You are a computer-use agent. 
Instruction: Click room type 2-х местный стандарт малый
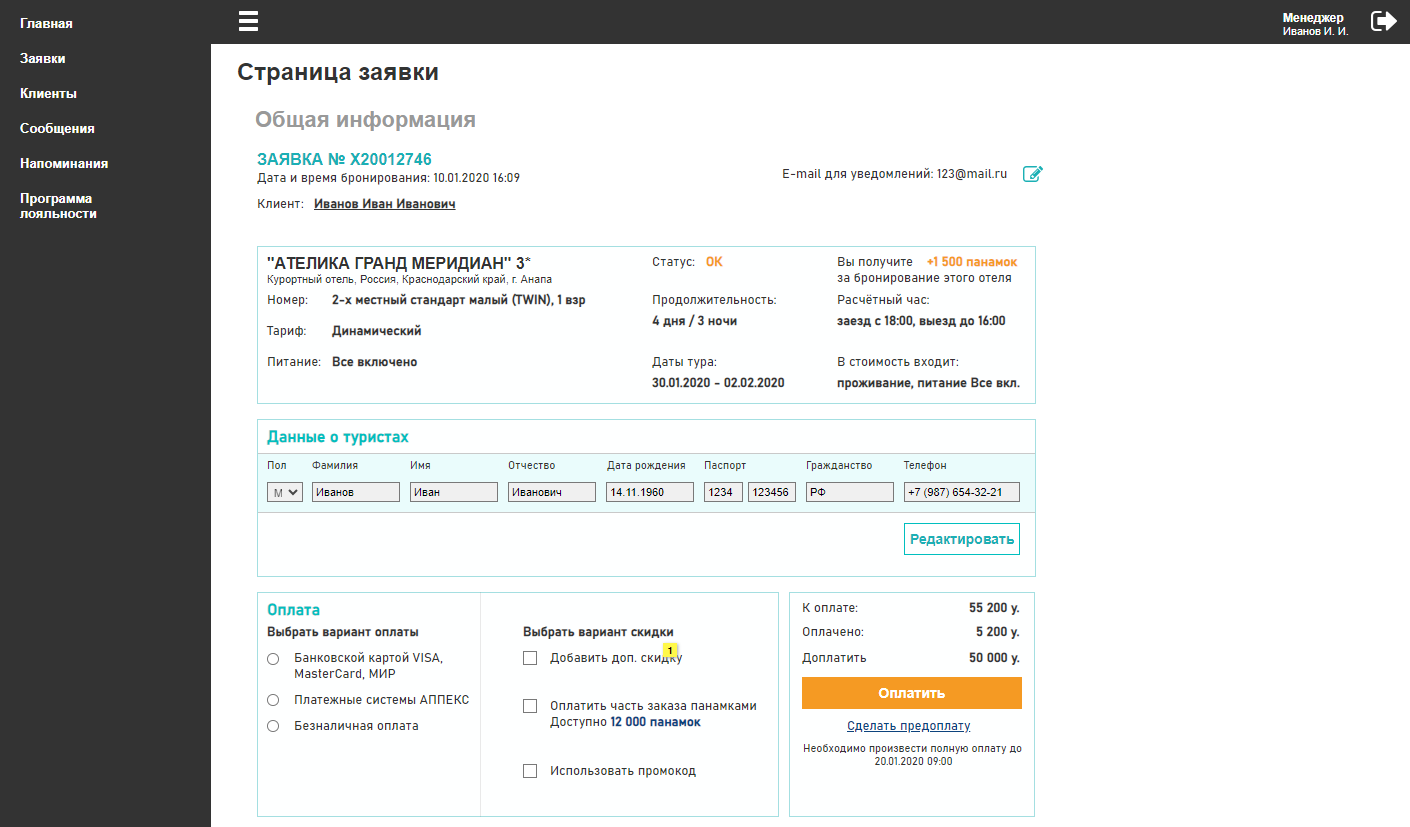coord(459,300)
